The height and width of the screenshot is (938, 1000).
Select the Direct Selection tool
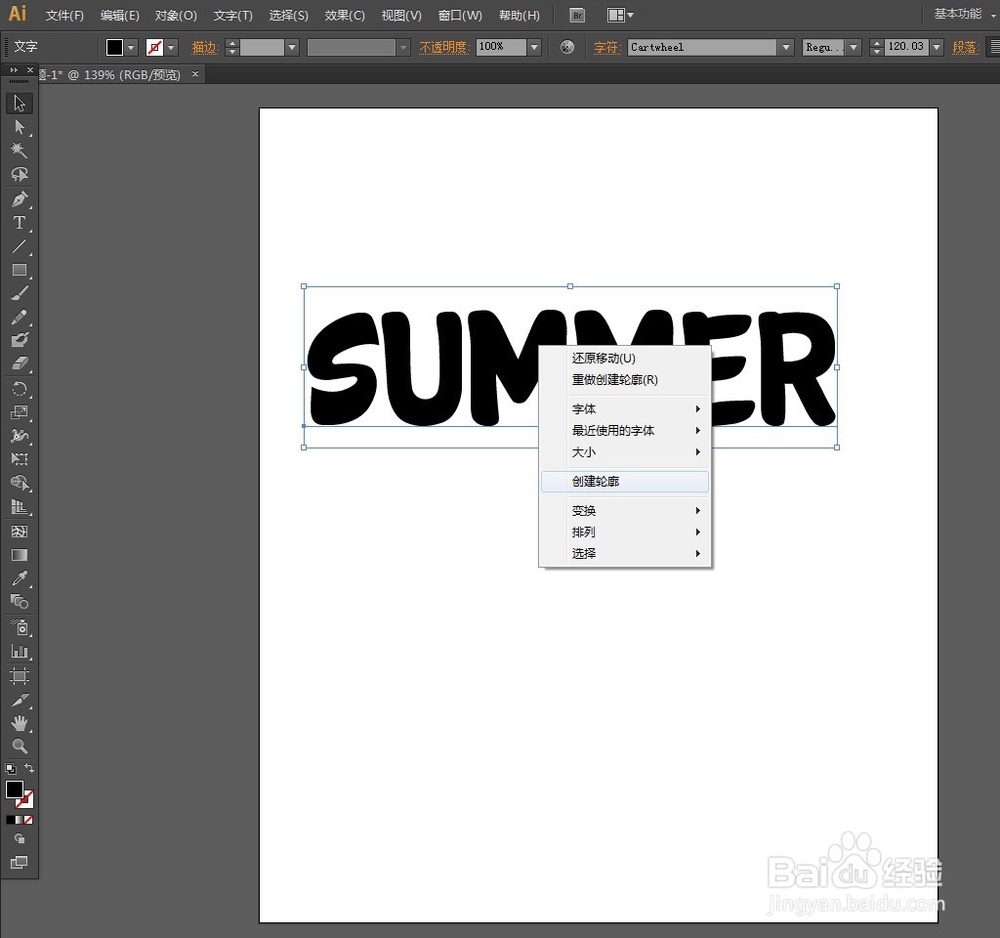(19, 127)
